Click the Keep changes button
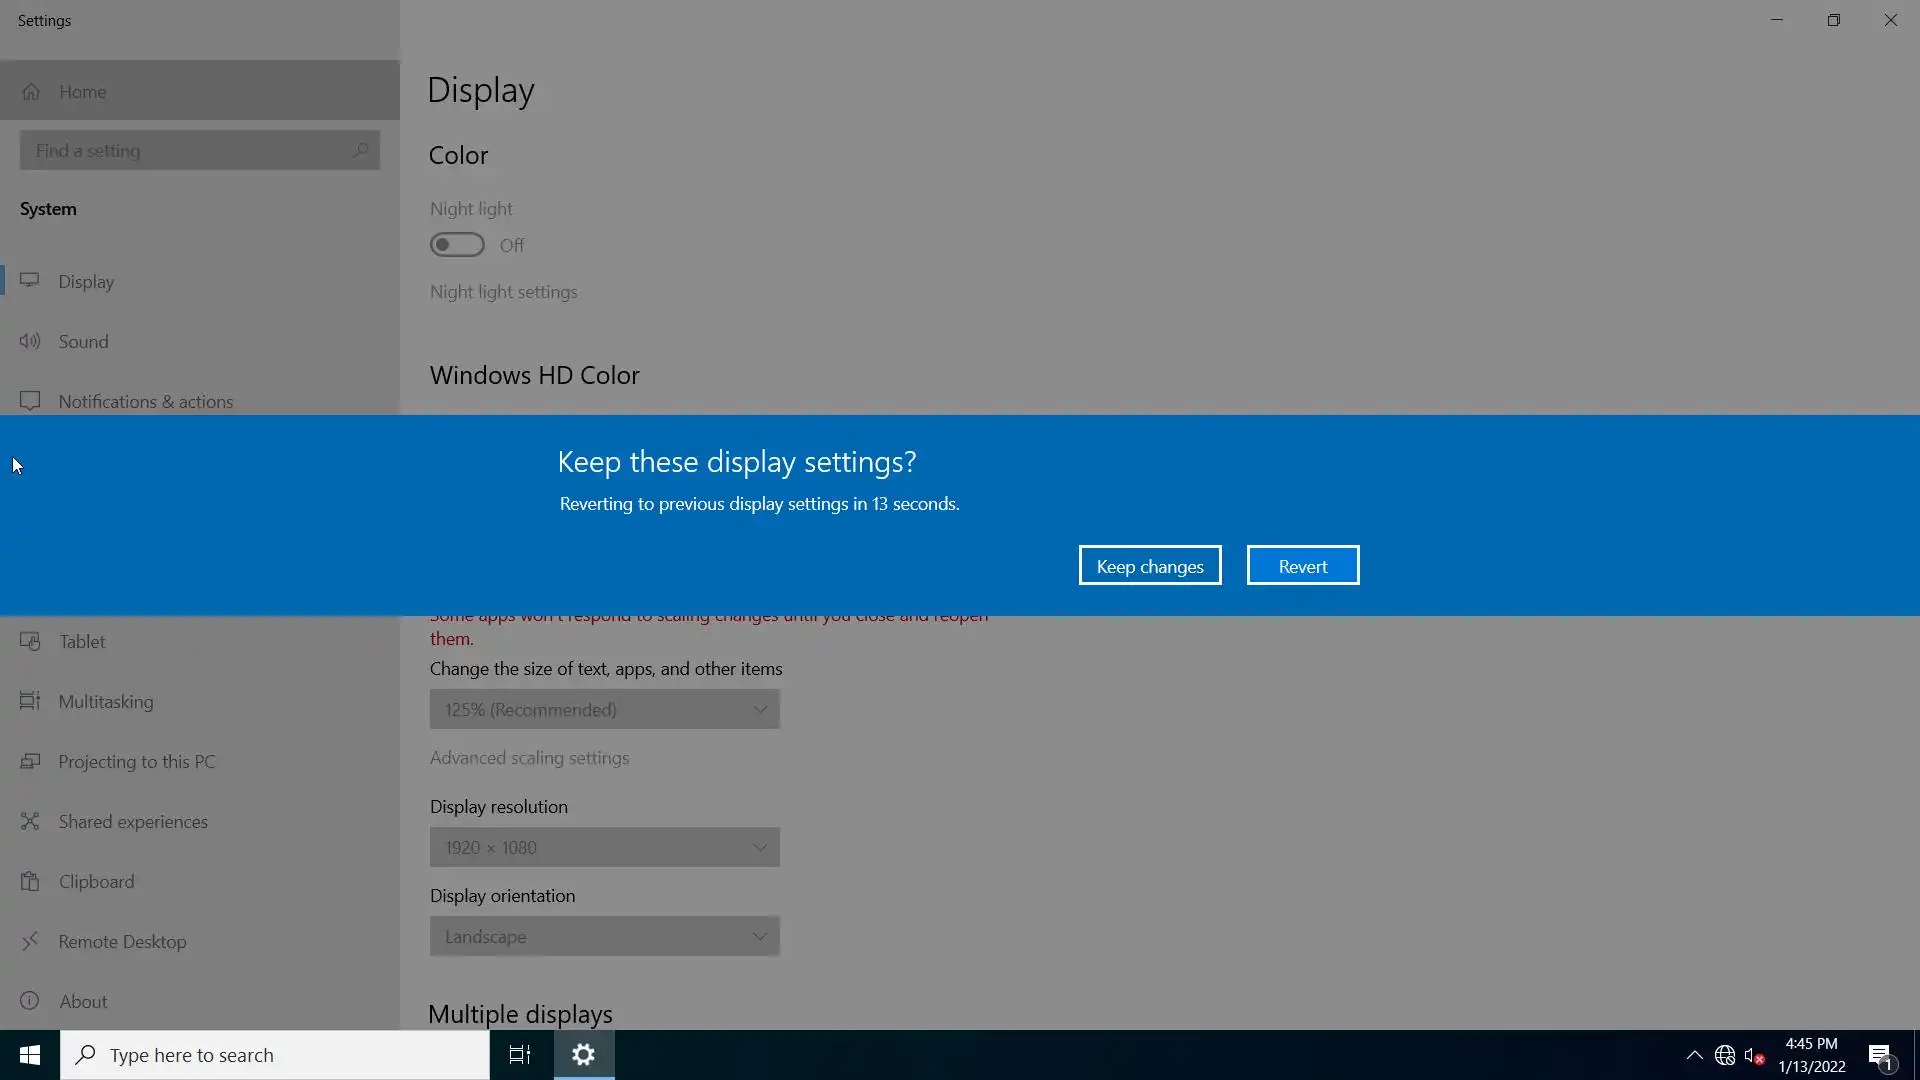The width and height of the screenshot is (1920, 1080). (1150, 566)
